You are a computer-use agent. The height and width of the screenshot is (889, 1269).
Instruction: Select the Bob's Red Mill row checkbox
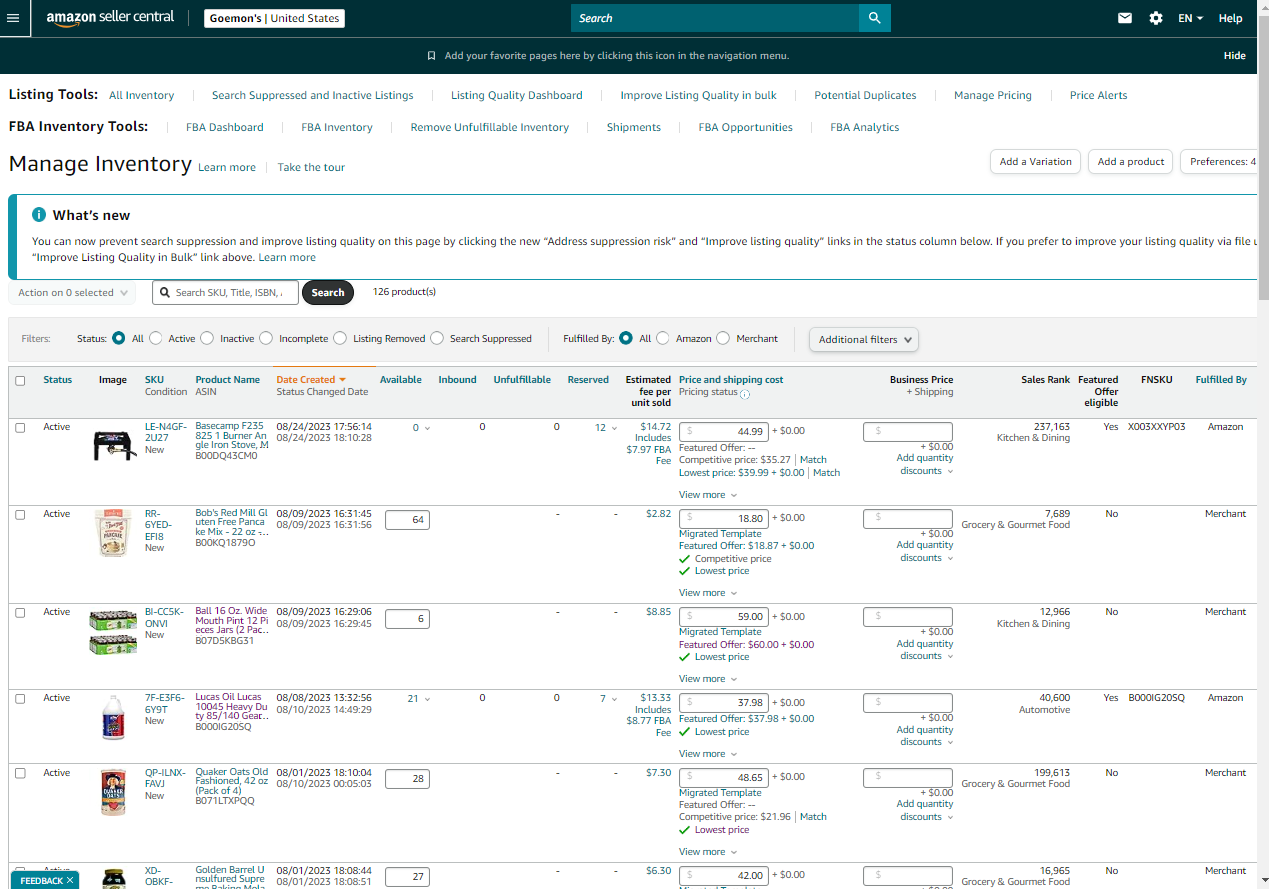coord(20,514)
